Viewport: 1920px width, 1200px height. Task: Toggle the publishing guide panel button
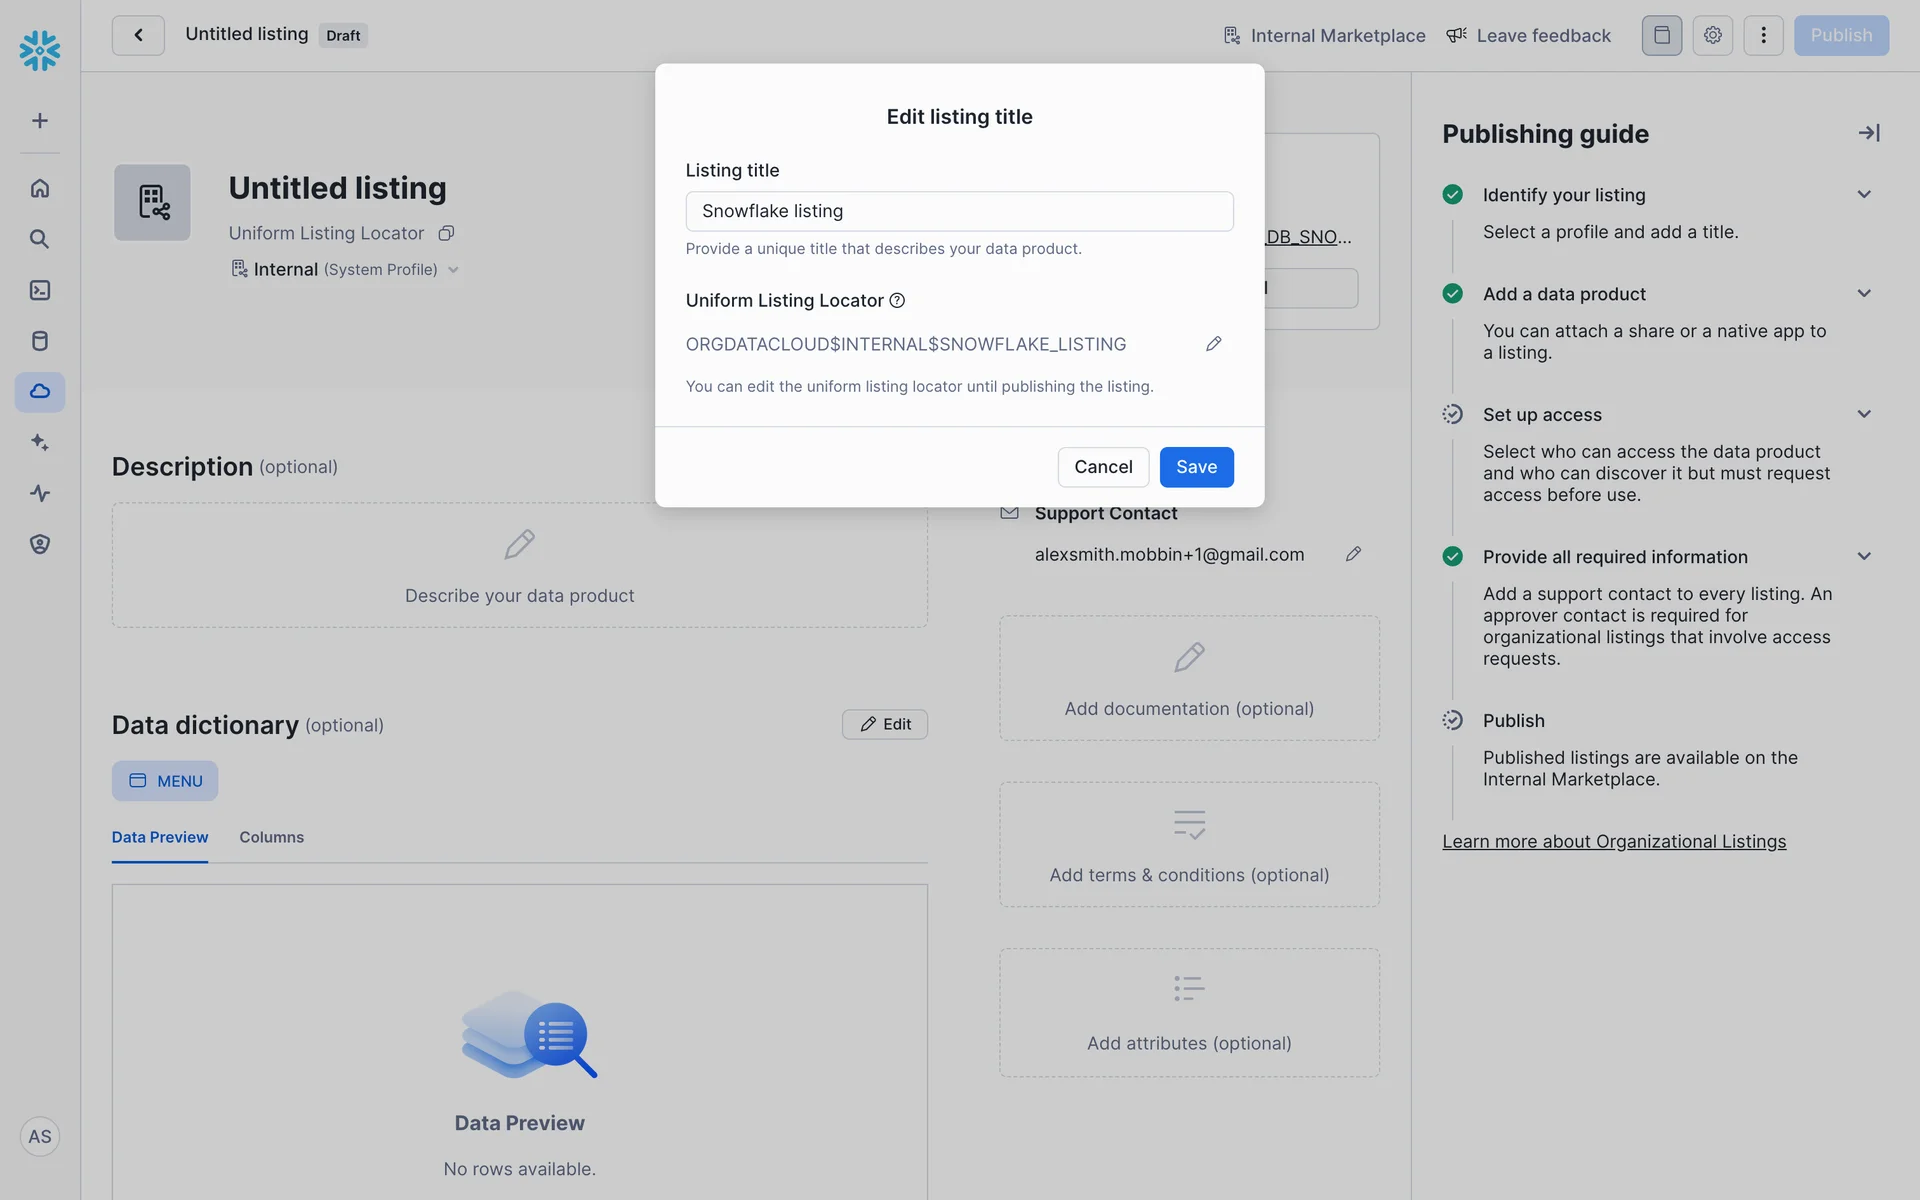(x=1661, y=36)
